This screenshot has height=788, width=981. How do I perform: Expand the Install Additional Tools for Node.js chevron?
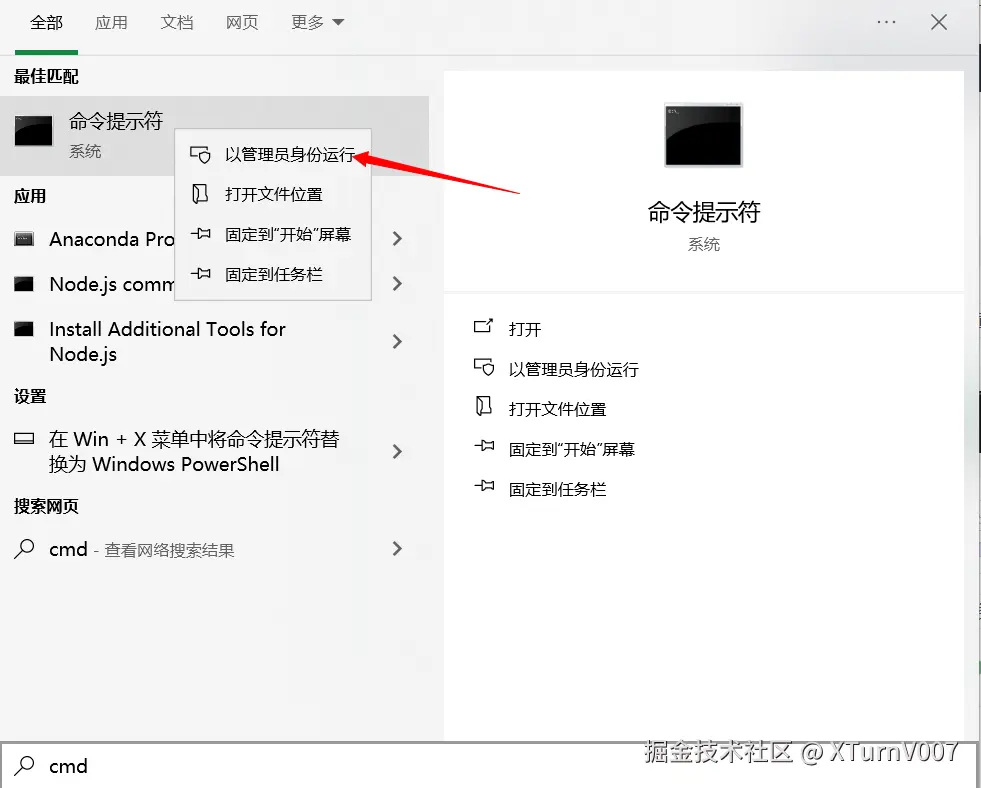pos(397,341)
